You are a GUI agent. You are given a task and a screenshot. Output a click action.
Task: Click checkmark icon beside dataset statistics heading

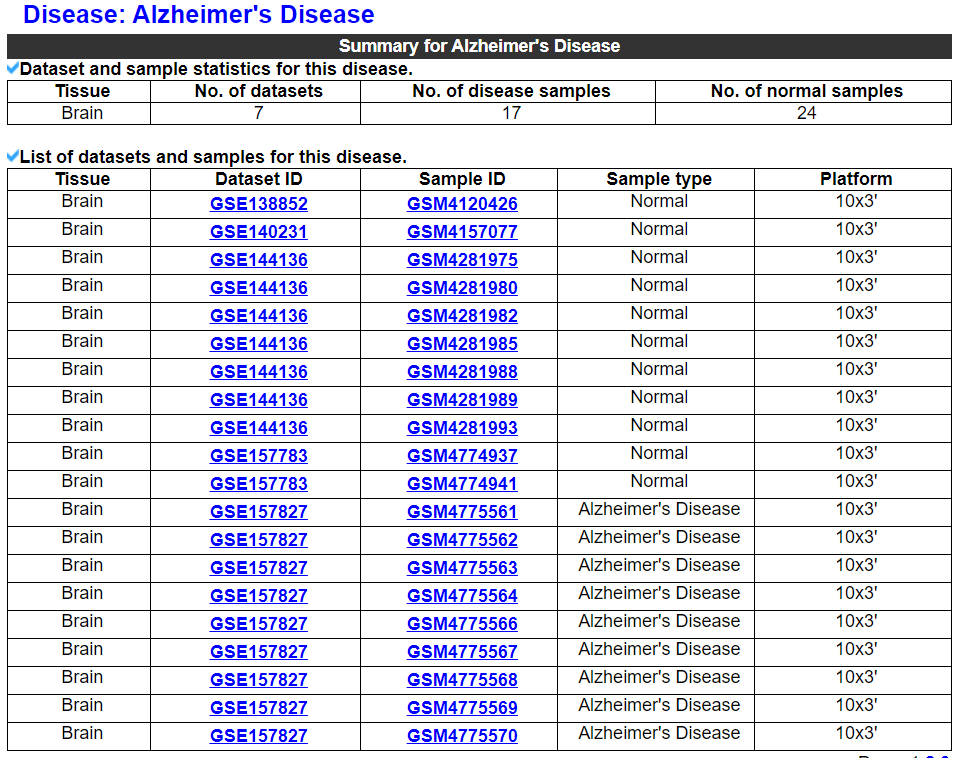point(12,69)
